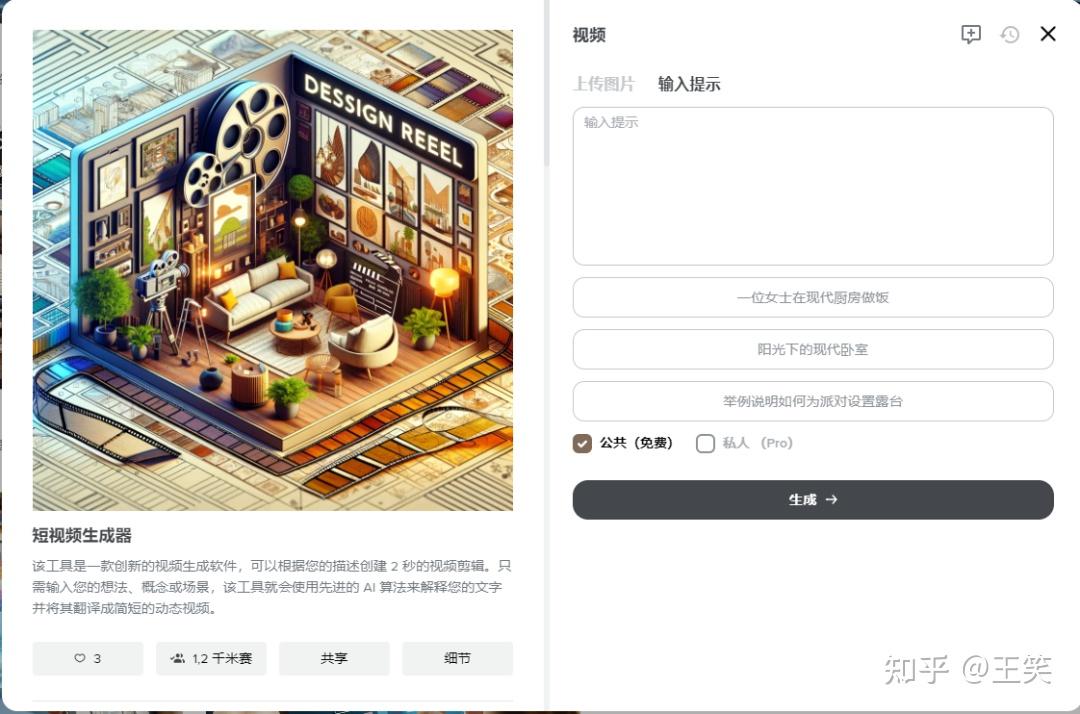Click the arrow on the 生成 button

(x=831, y=499)
